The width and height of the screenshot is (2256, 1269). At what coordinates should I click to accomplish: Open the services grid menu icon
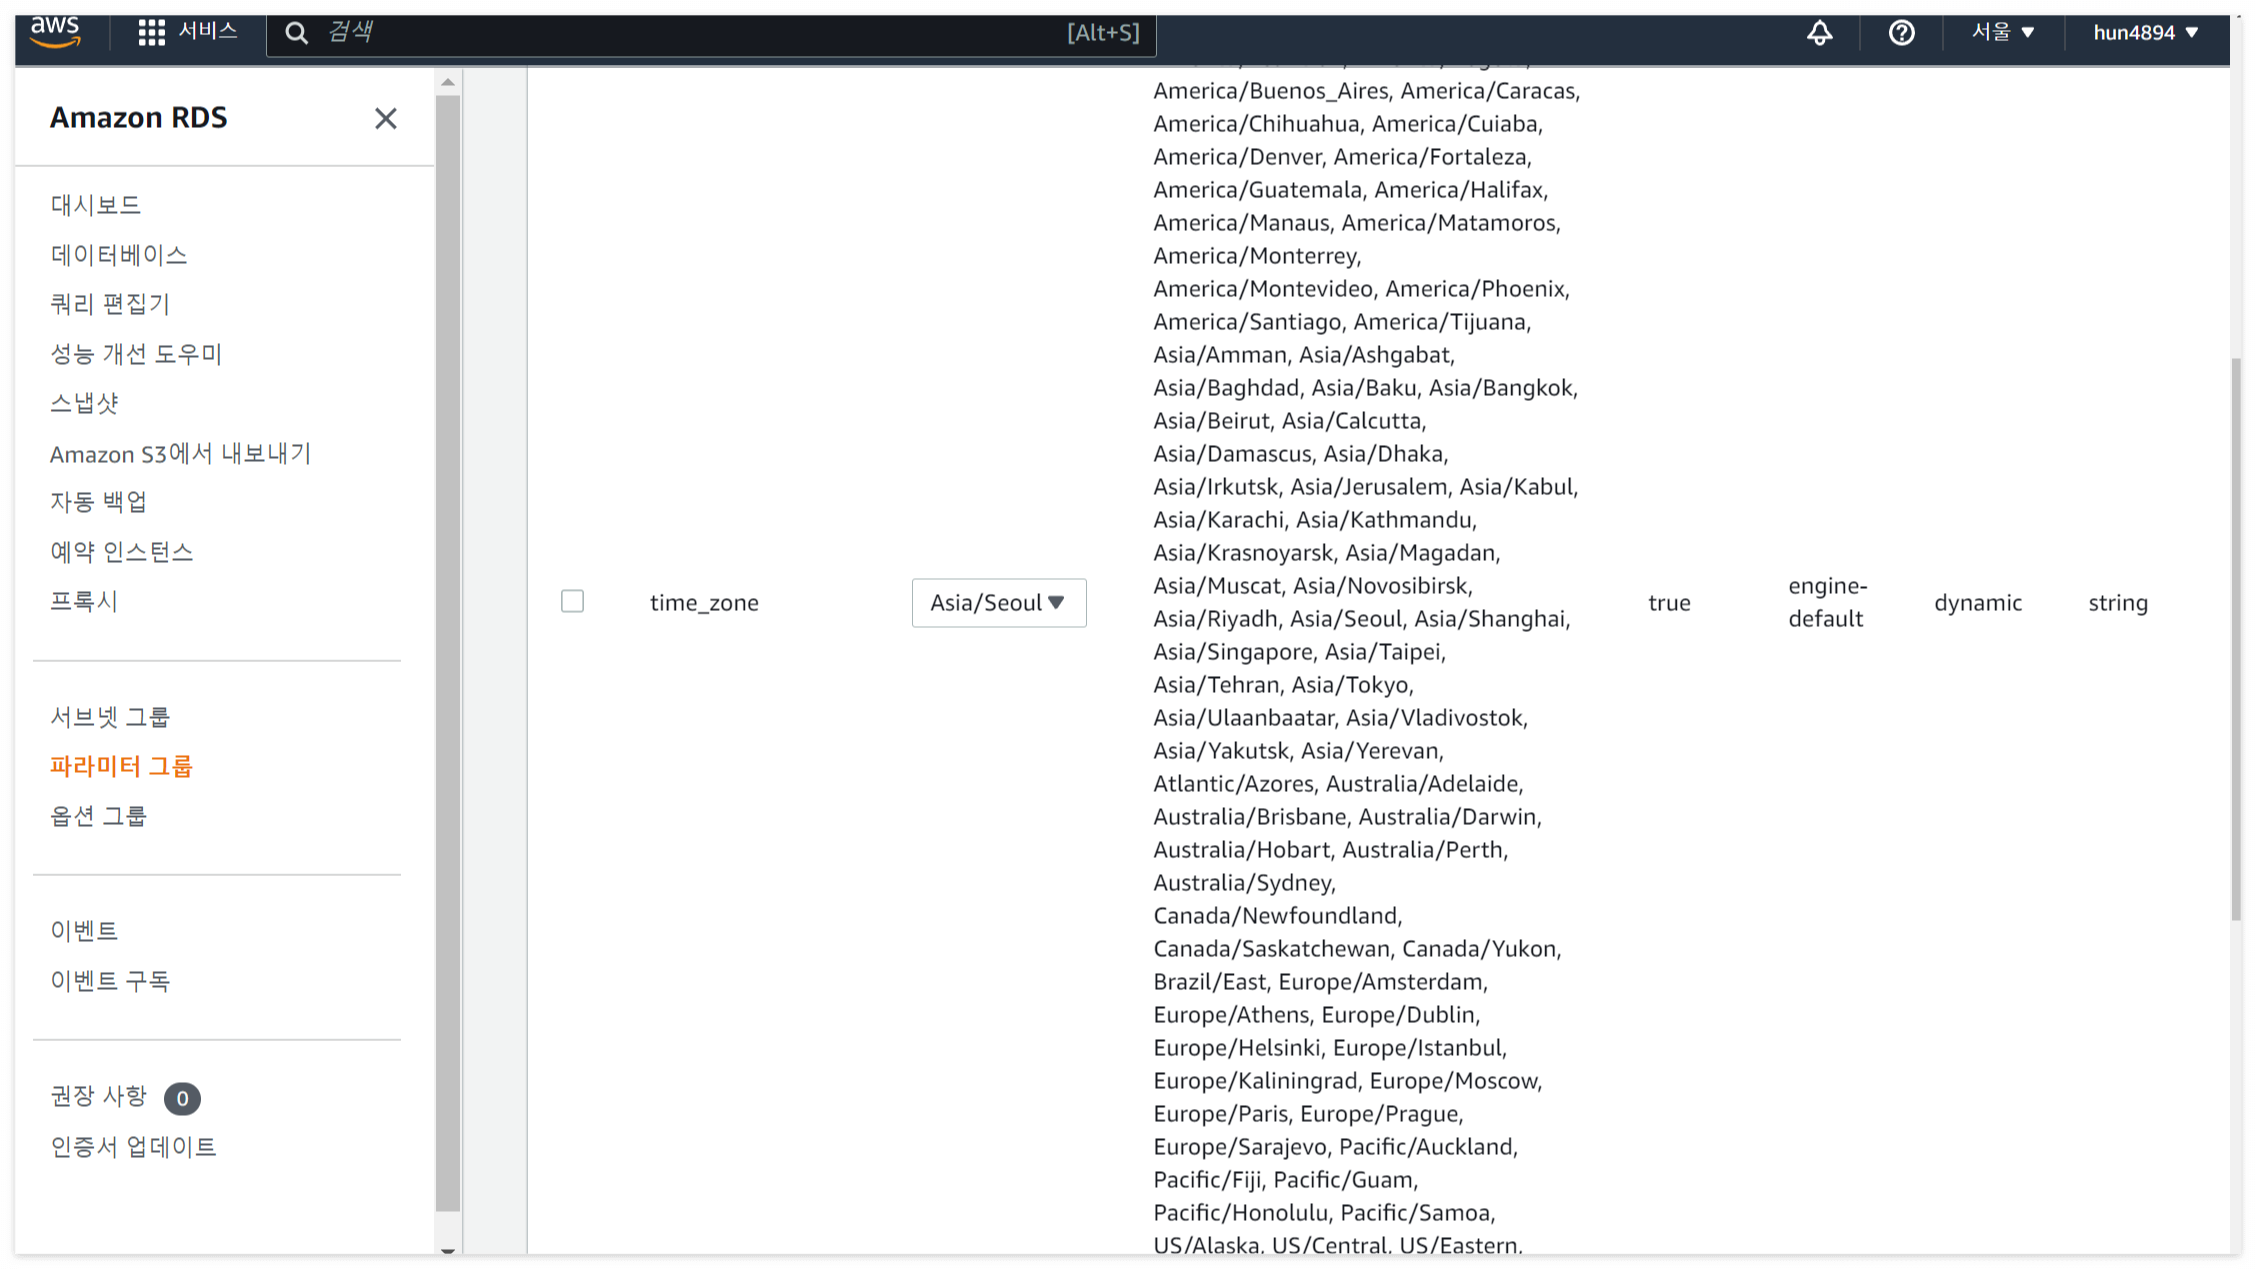click(x=151, y=32)
